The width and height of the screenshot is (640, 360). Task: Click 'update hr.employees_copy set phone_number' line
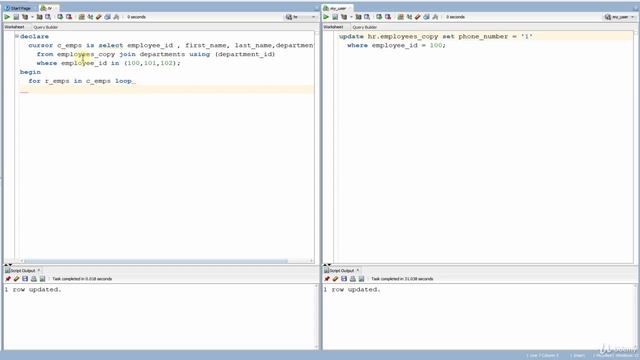coord(436,36)
